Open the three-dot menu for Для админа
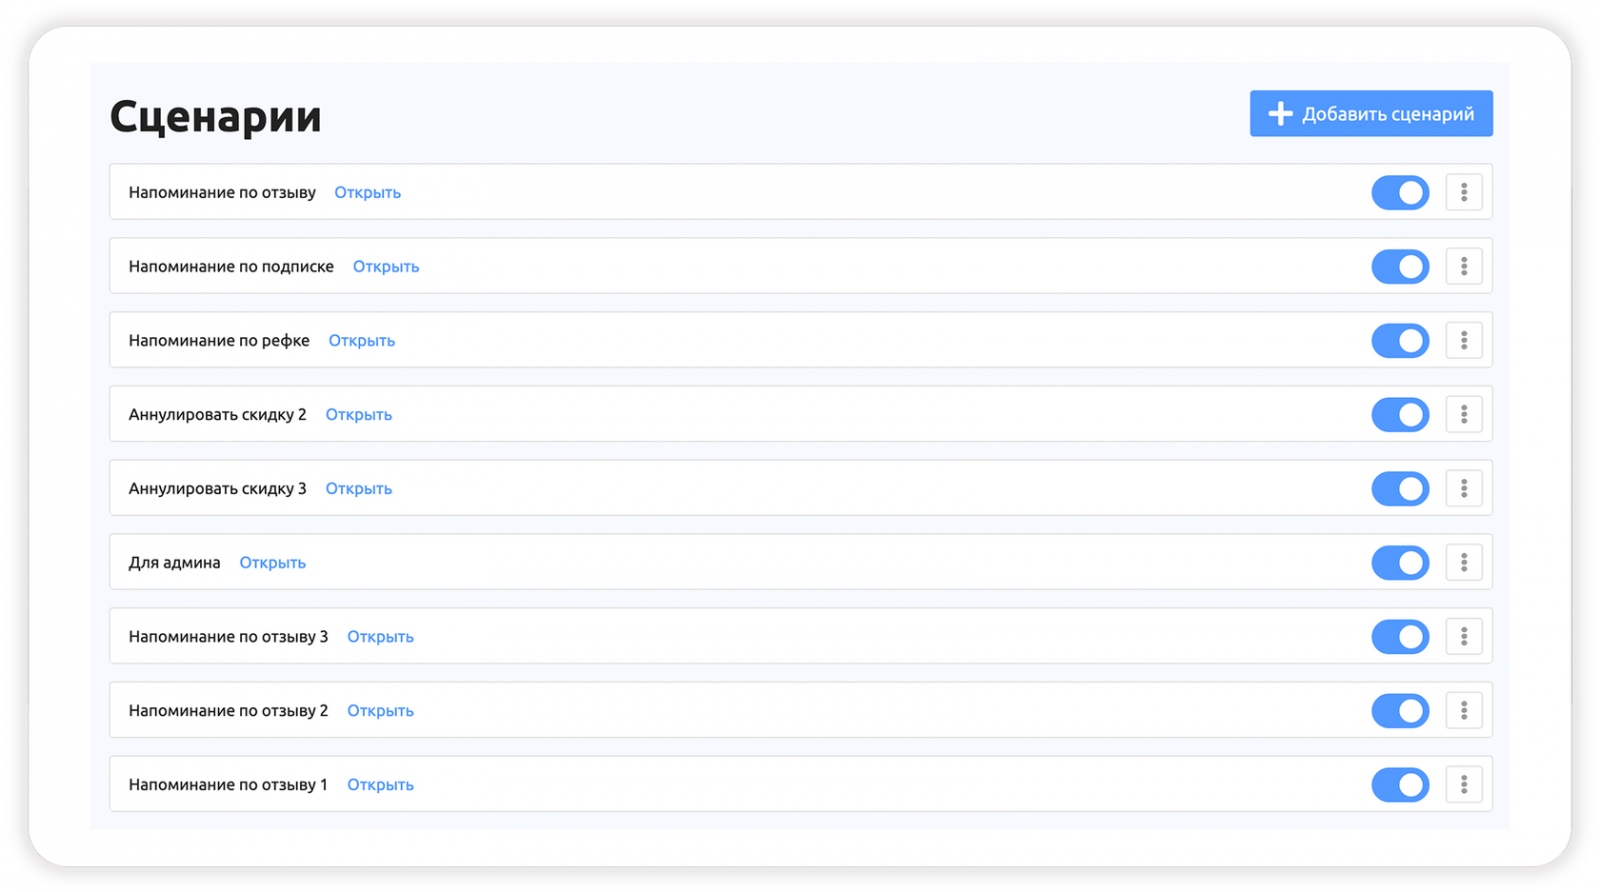Viewport: 1600px width, 892px height. pos(1463,562)
